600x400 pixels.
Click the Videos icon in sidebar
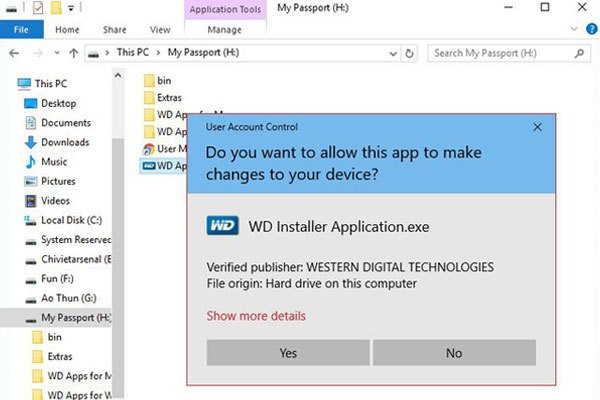coord(30,201)
